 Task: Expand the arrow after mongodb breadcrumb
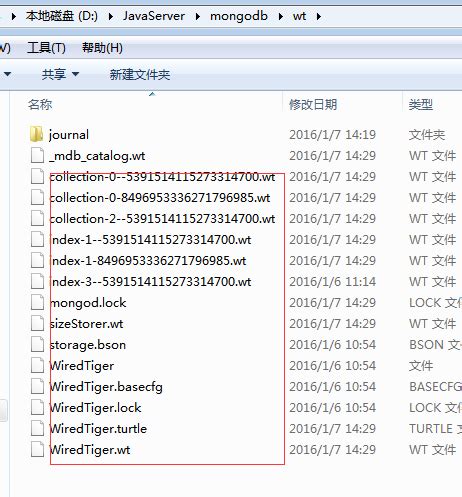click(281, 16)
